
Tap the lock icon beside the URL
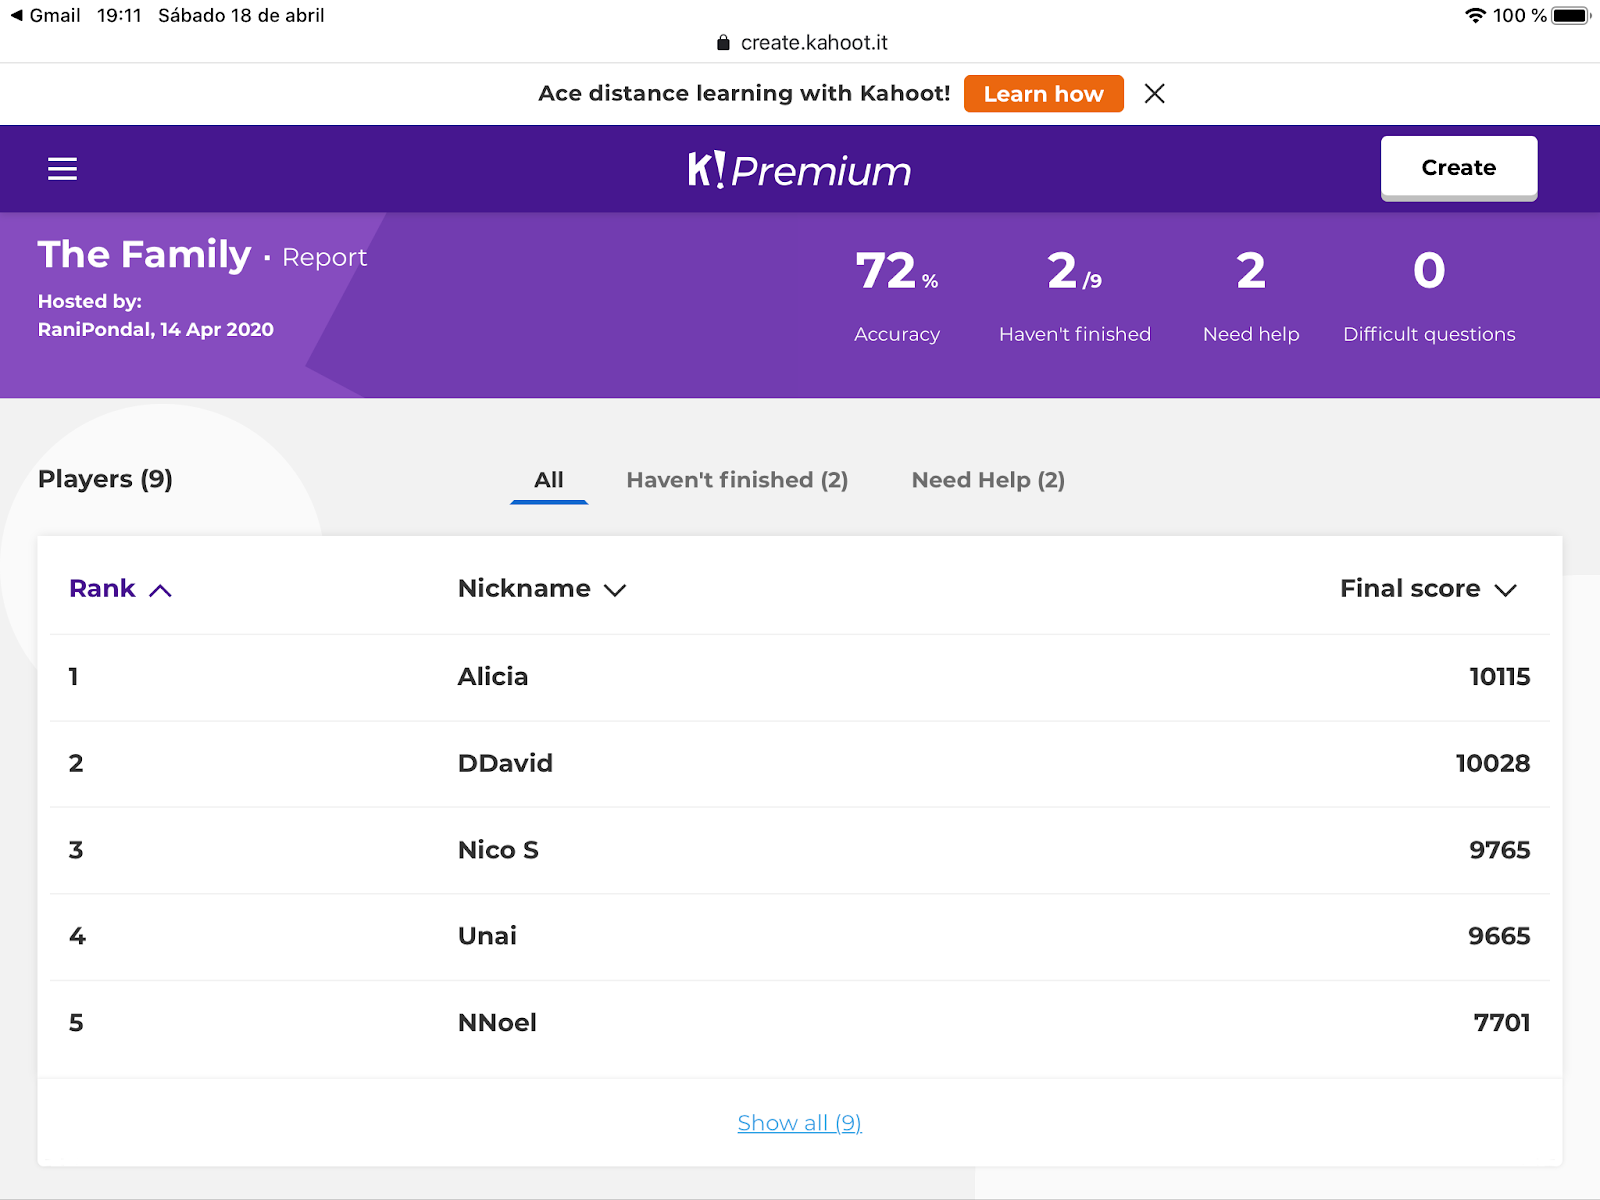pos(724,43)
